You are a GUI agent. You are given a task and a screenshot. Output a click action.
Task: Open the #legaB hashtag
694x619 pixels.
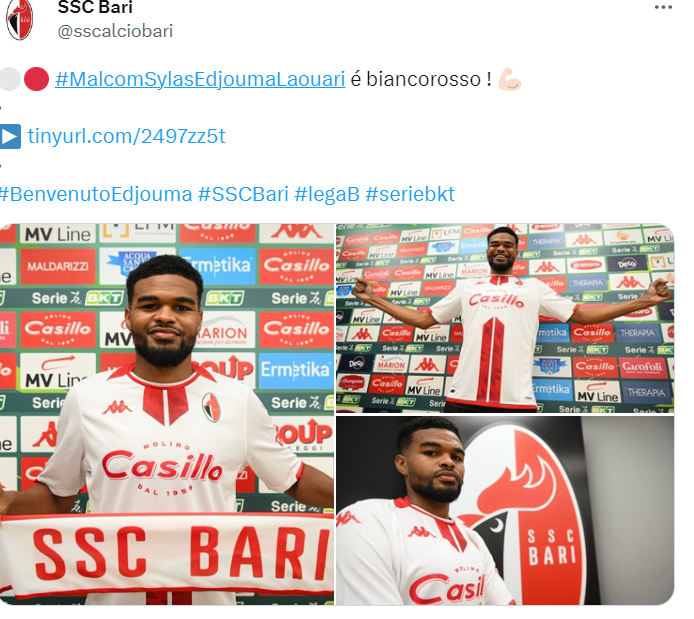(327, 194)
